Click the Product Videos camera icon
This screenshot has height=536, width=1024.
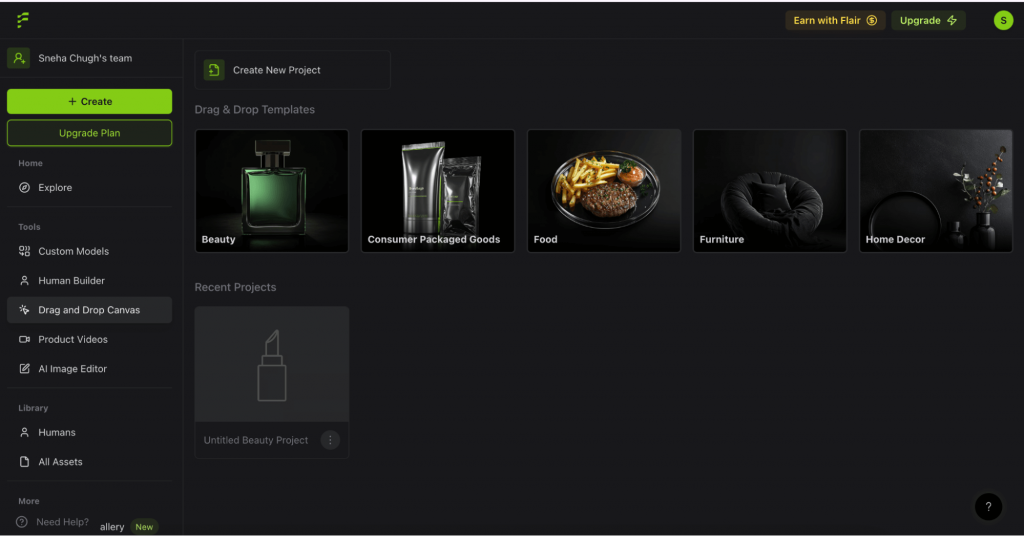tap(25, 340)
